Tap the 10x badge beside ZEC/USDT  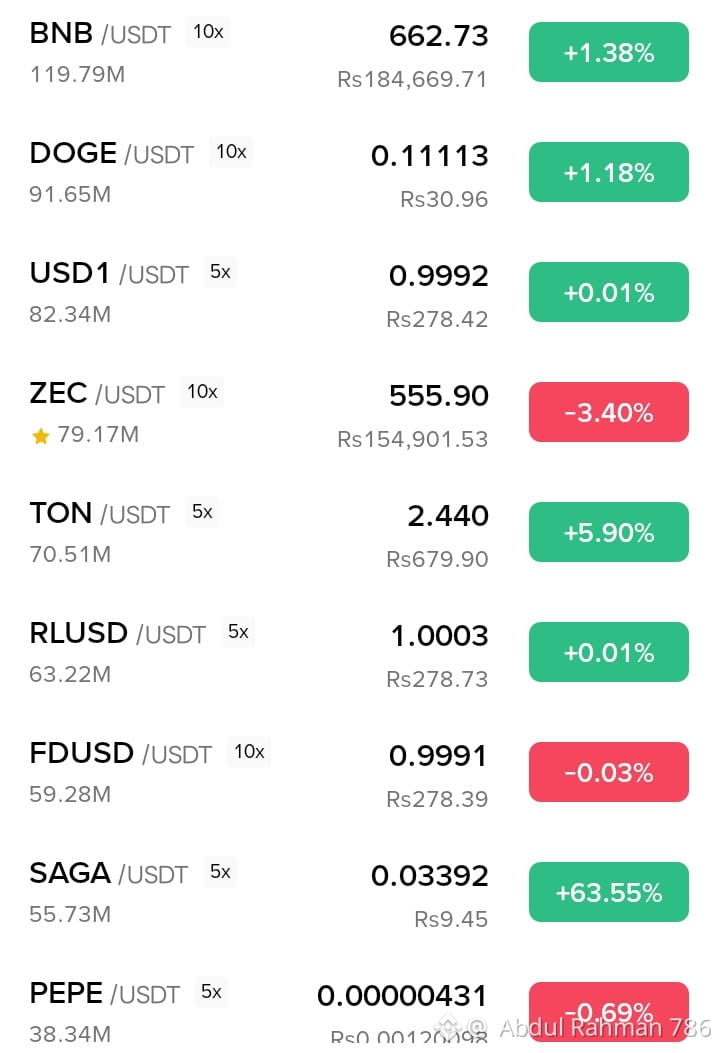pos(202,392)
